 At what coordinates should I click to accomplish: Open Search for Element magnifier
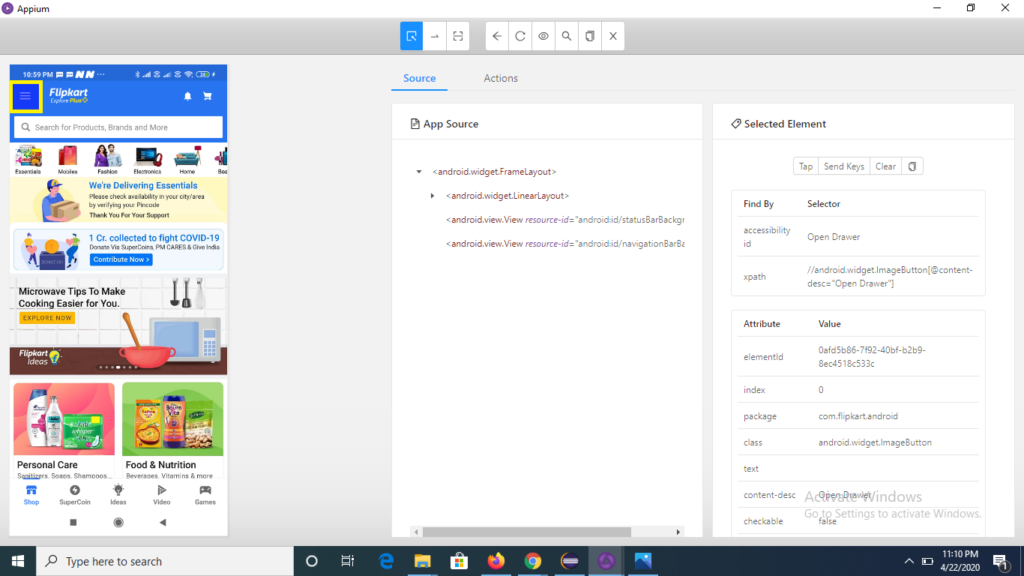coord(567,36)
